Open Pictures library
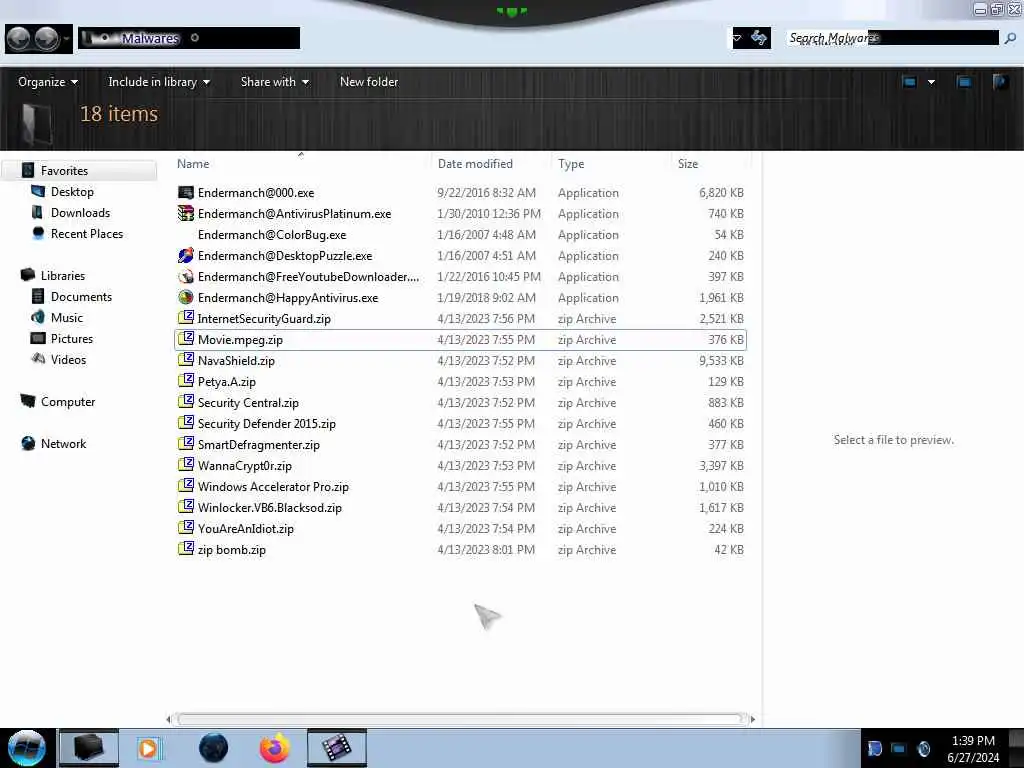The width and height of the screenshot is (1024, 768). [x=72, y=338]
